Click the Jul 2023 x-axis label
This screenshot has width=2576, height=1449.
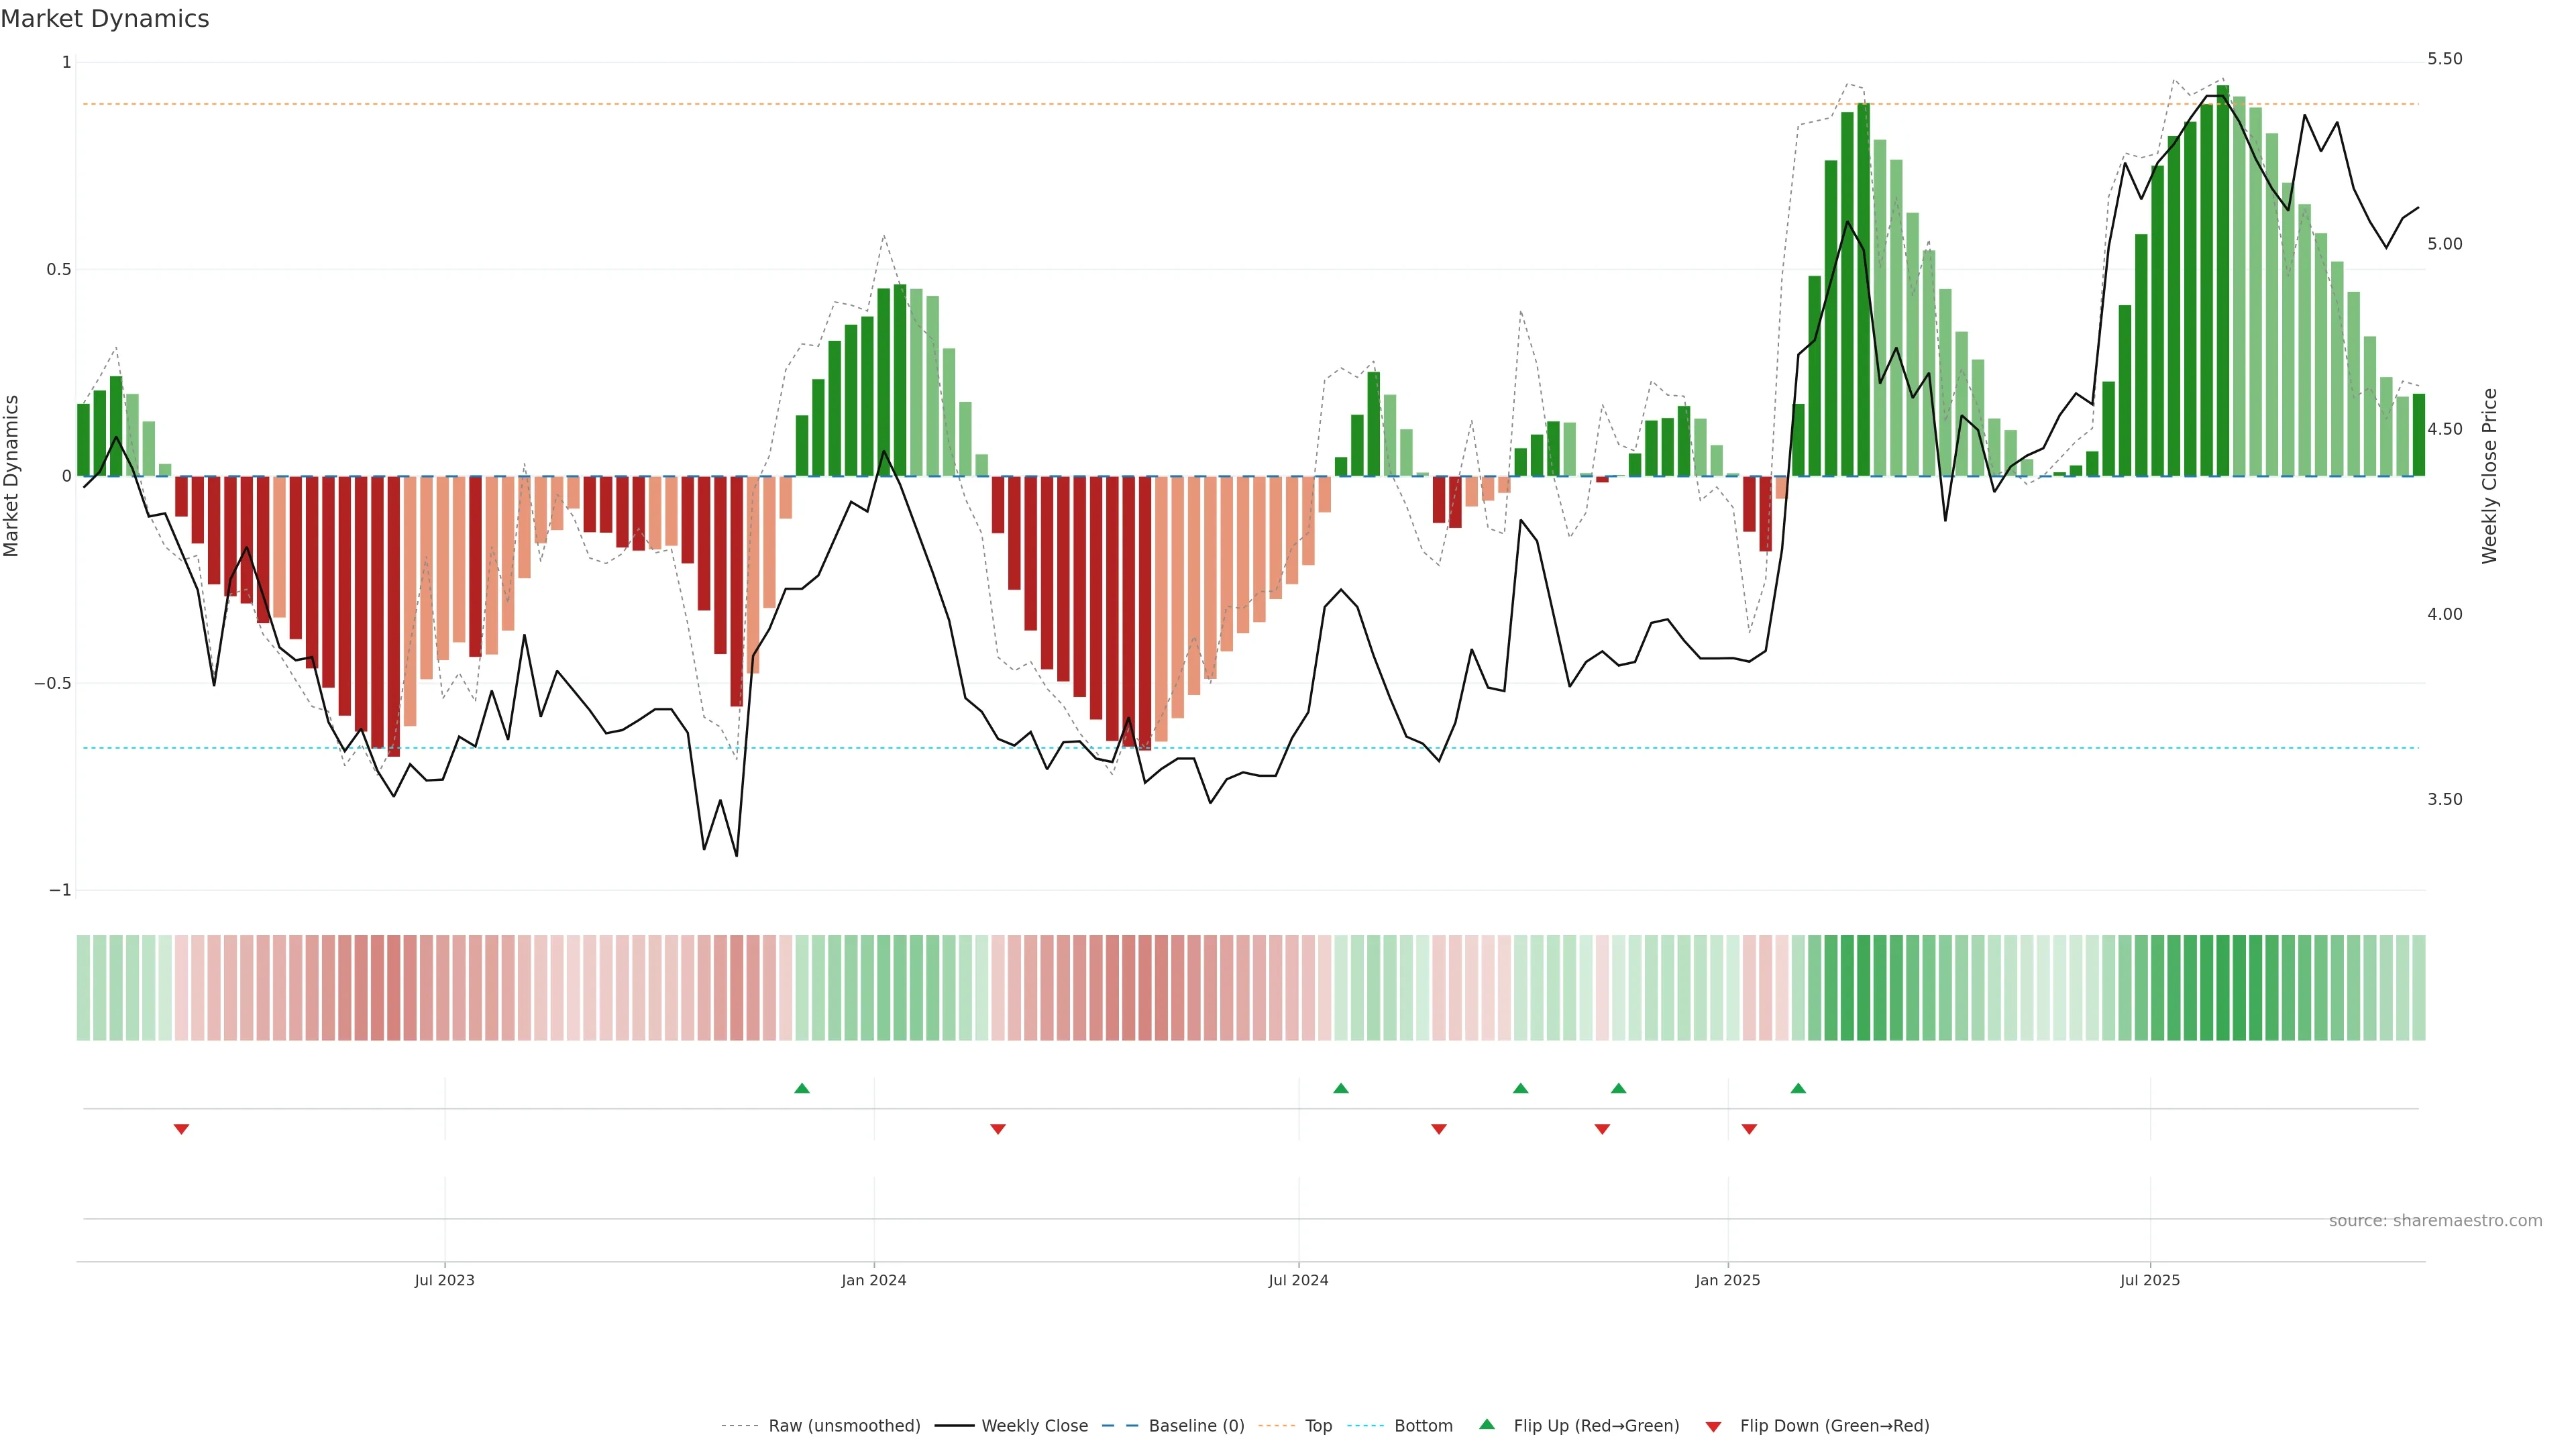pos(444,1280)
